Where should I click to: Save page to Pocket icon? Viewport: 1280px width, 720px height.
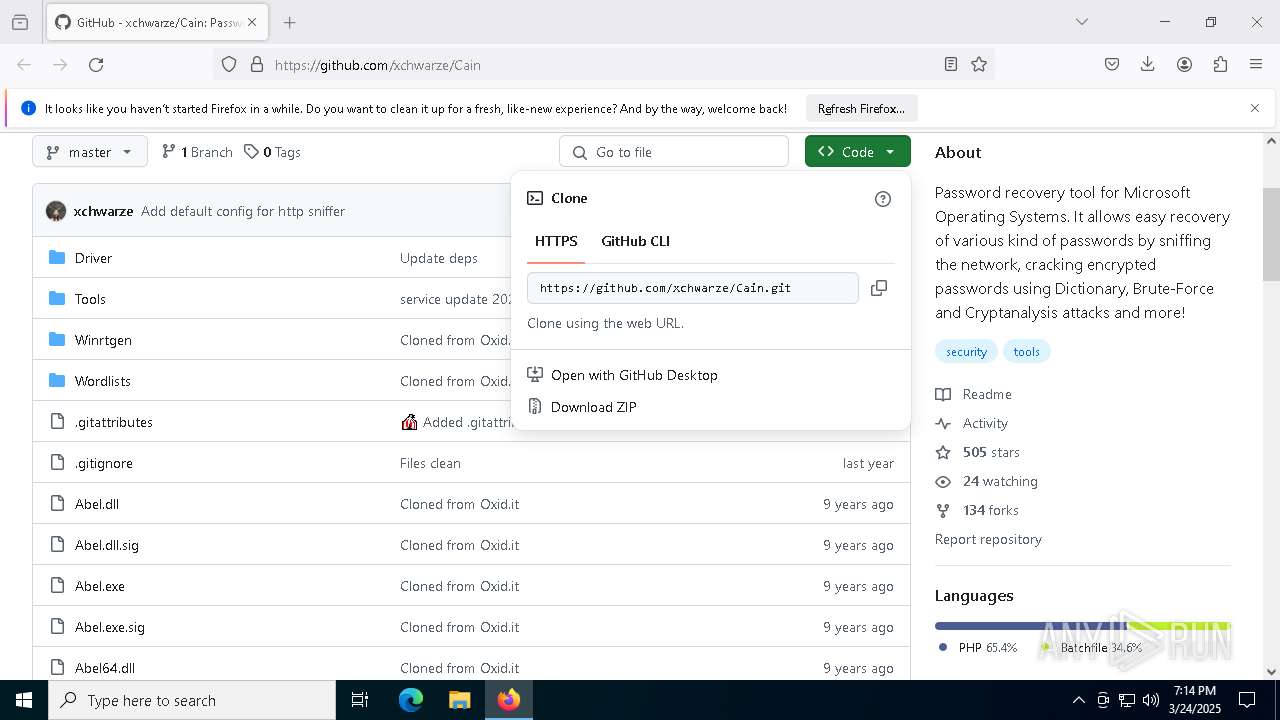pyautogui.click(x=1112, y=64)
